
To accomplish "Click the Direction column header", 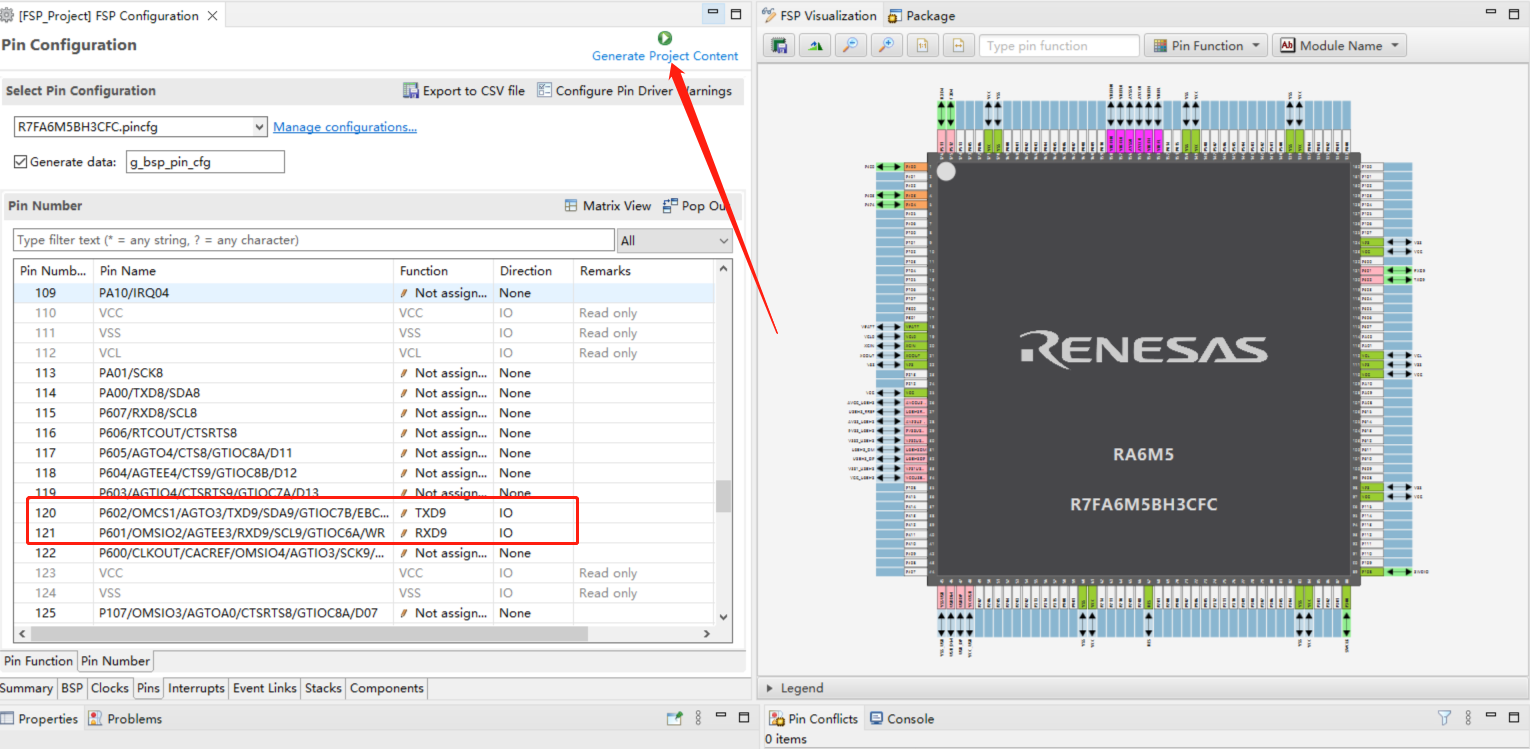I will coord(534,271).
